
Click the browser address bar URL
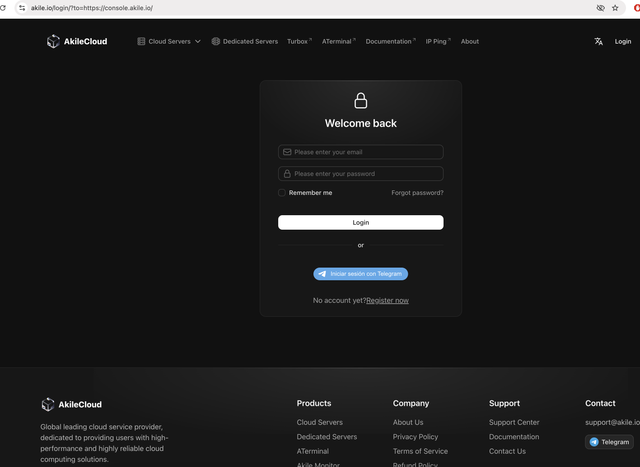point(91,8)
